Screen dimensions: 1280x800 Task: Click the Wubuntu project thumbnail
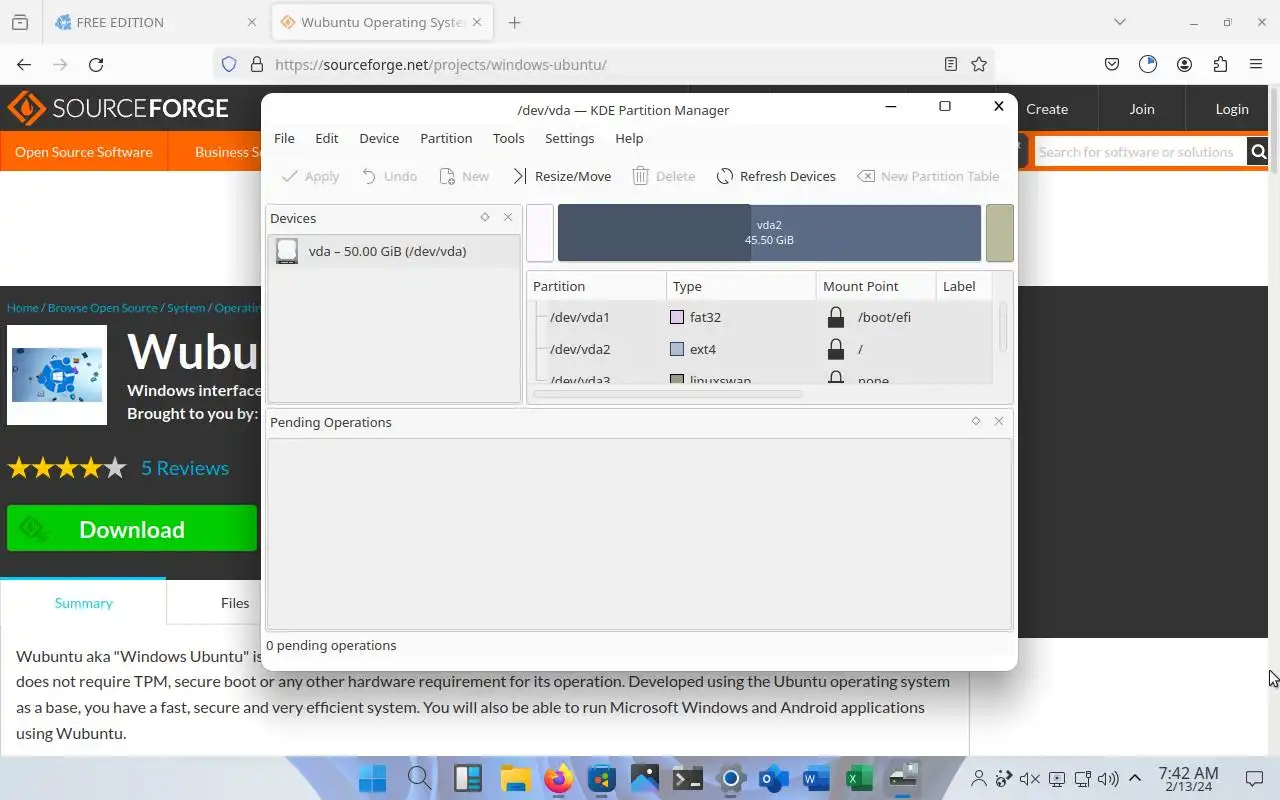tap(57, 375)
